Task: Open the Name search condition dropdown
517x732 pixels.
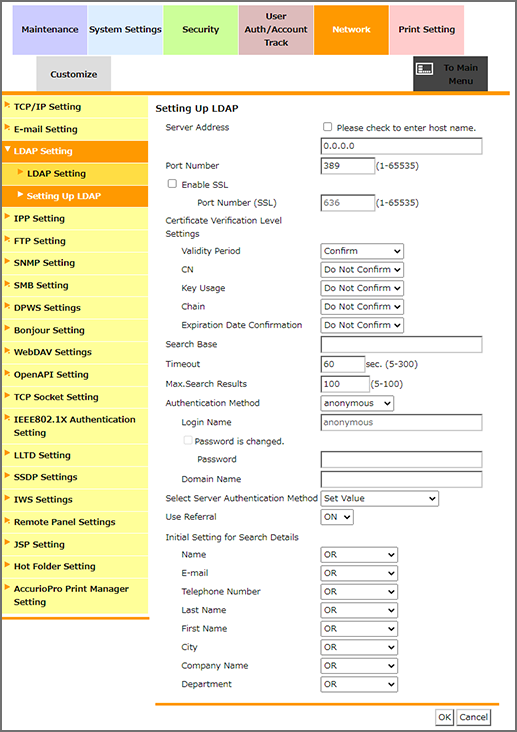Action: 359,555
